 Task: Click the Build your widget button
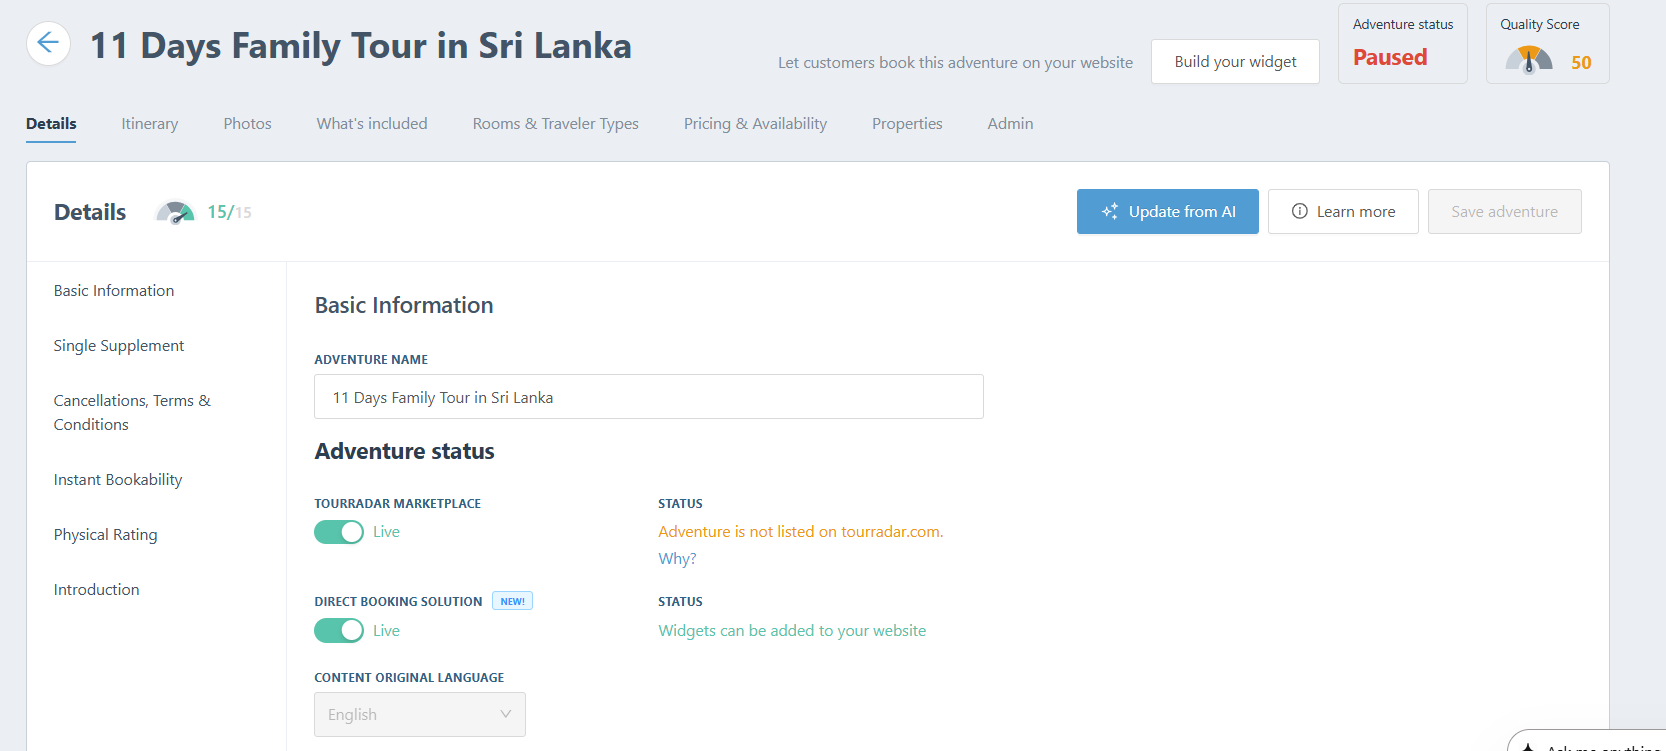1234,62
